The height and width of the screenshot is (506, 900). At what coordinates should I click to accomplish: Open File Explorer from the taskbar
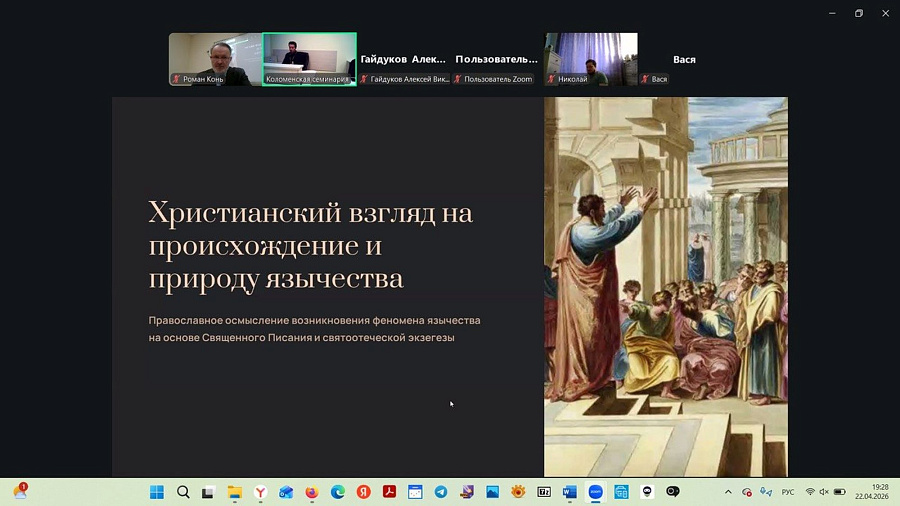(x=234, y=492)
